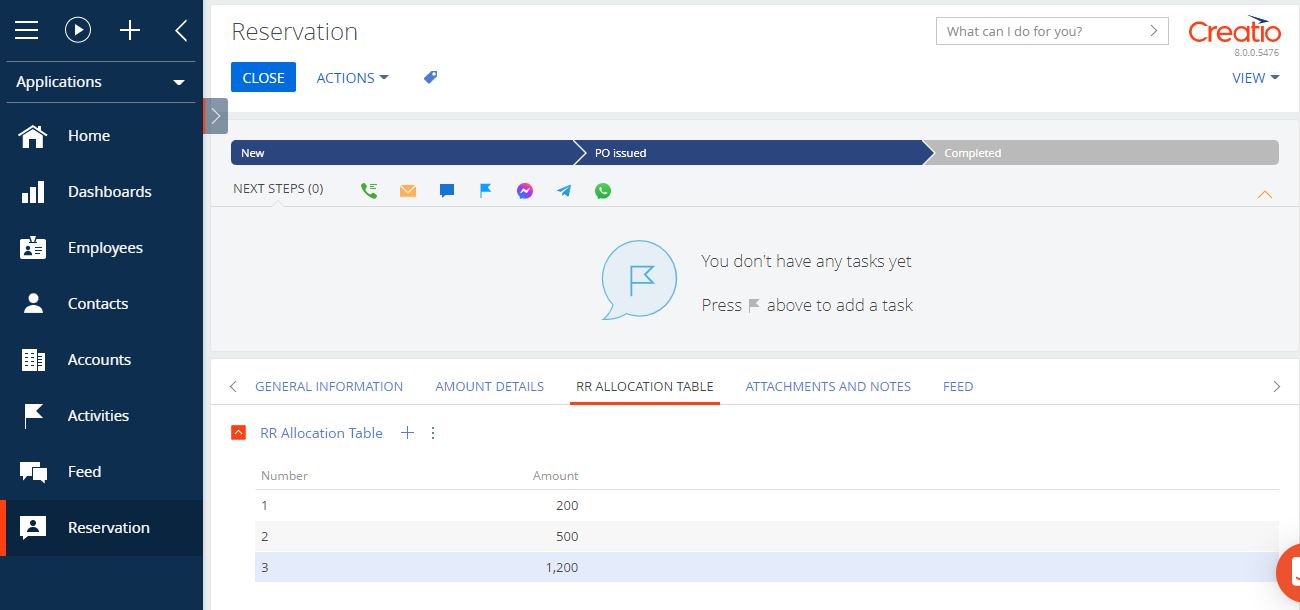Select row with amount 1,200
This screenshot has width=1300, height=610.
(x=767, y=567)
